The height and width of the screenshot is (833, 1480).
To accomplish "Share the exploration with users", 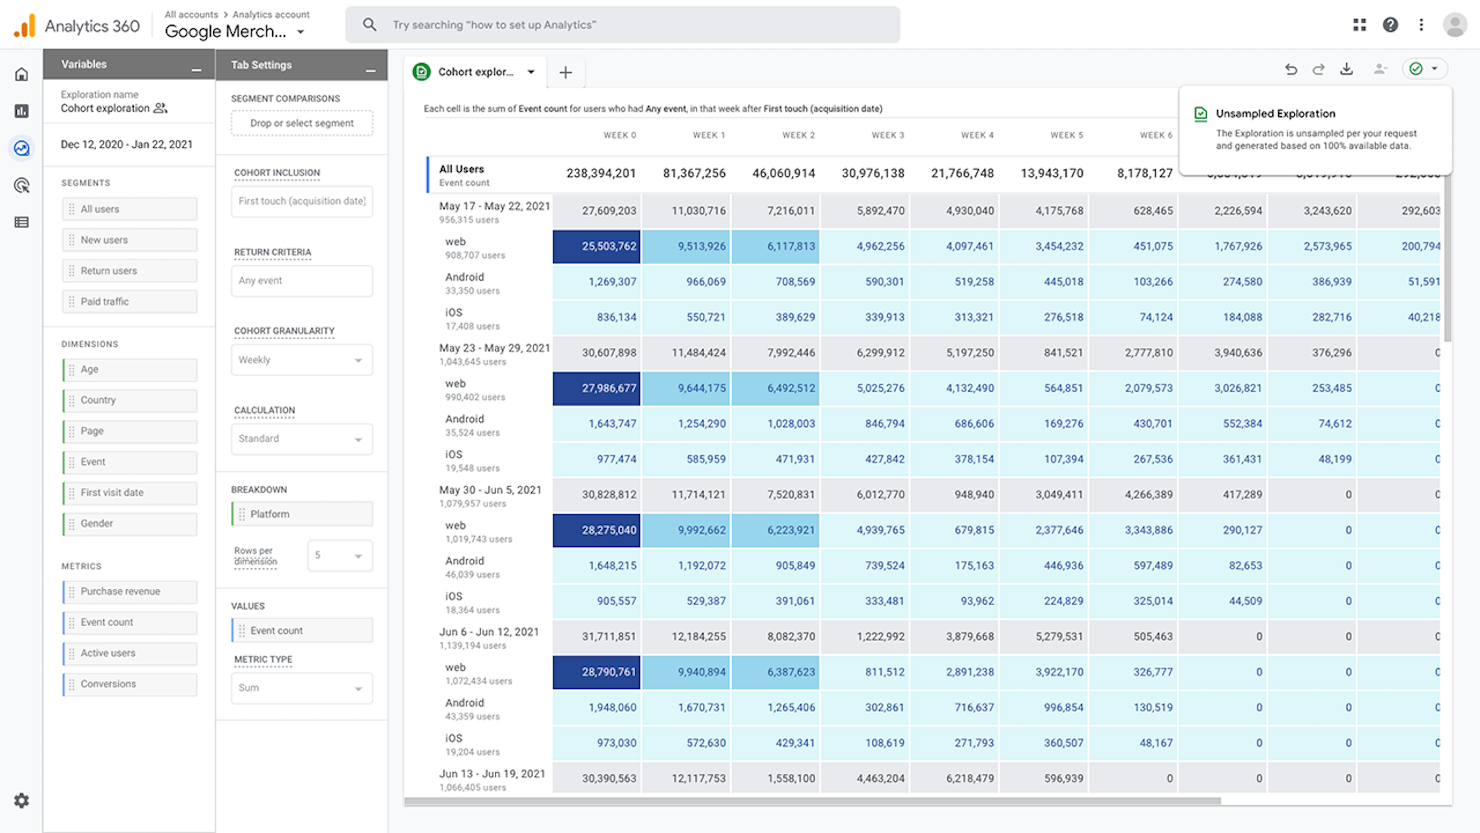I will pos(1380,70).
